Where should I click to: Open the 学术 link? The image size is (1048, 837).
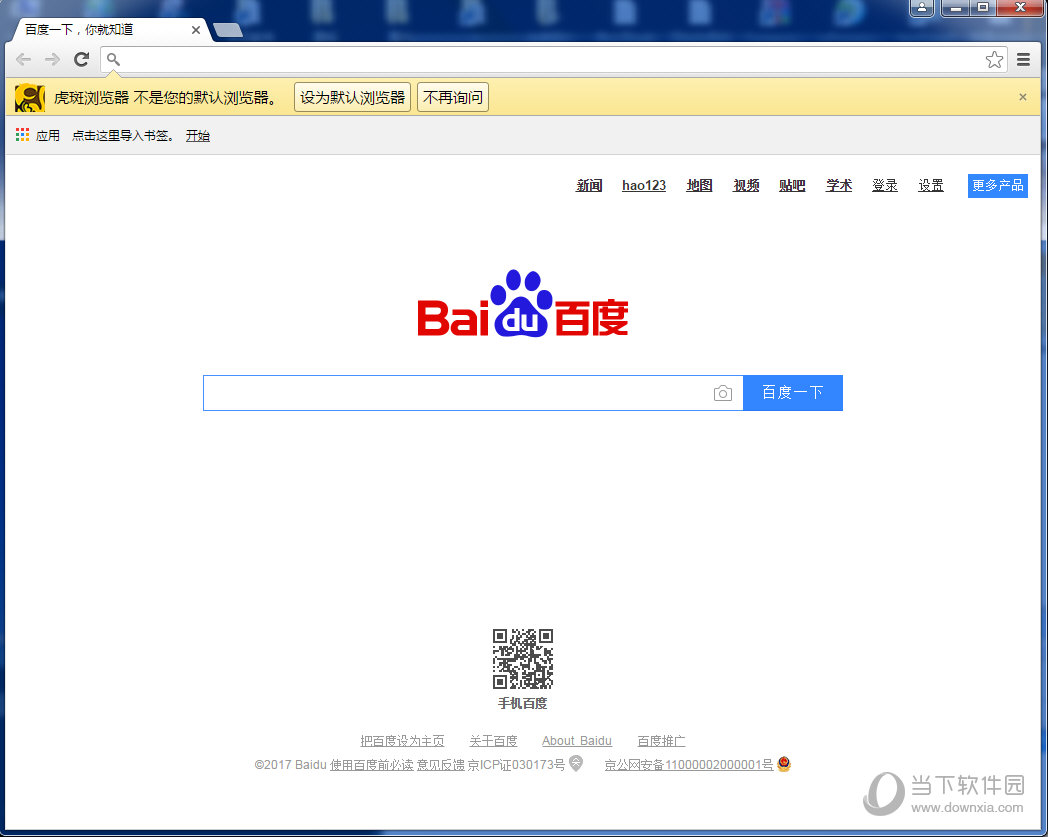pos(839,185)
